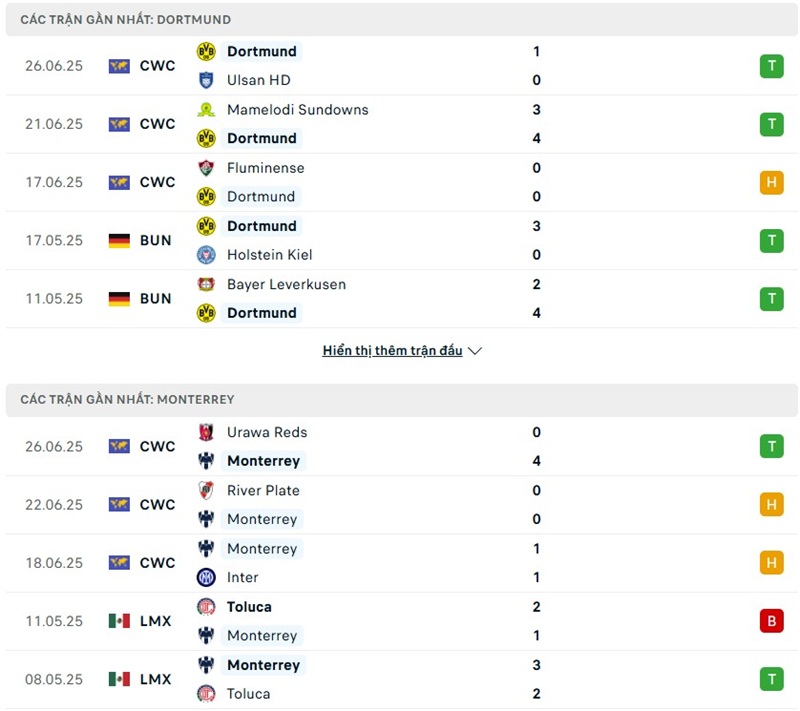The height and width of the screenshot is (711, 800).
Task: Click the Mamelodi Sundowns team logo
Action: click(206, 110)
